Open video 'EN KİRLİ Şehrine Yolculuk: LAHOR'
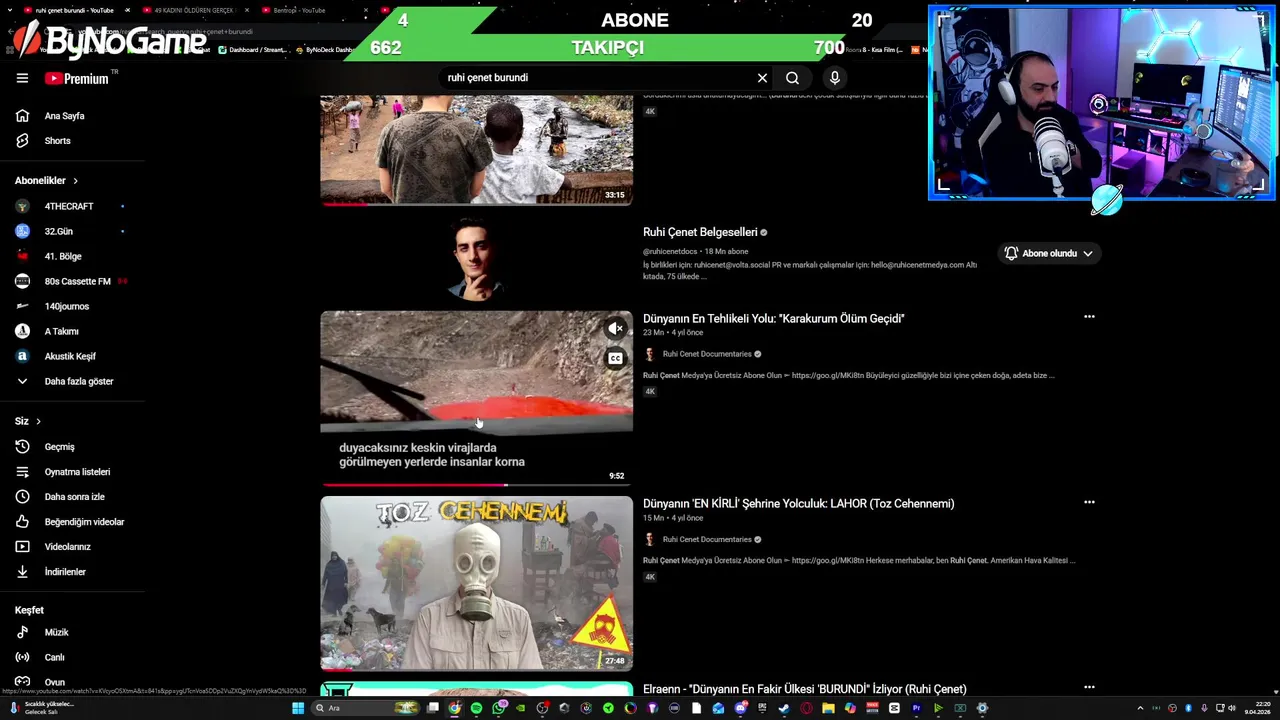 (x=798, y=503)
